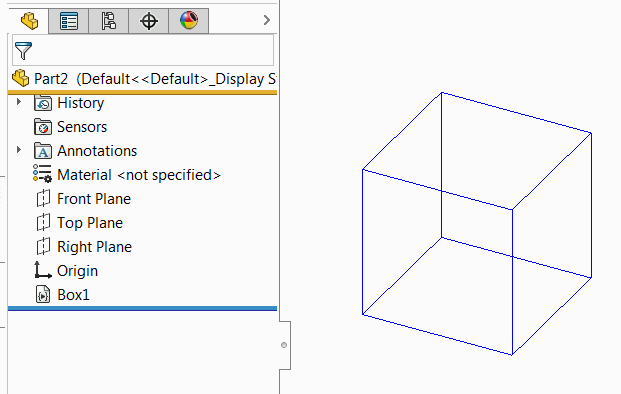Open the DisplayManager color sphere tab
This screenshot has height=394, width=621.
(x=189, y=21)
